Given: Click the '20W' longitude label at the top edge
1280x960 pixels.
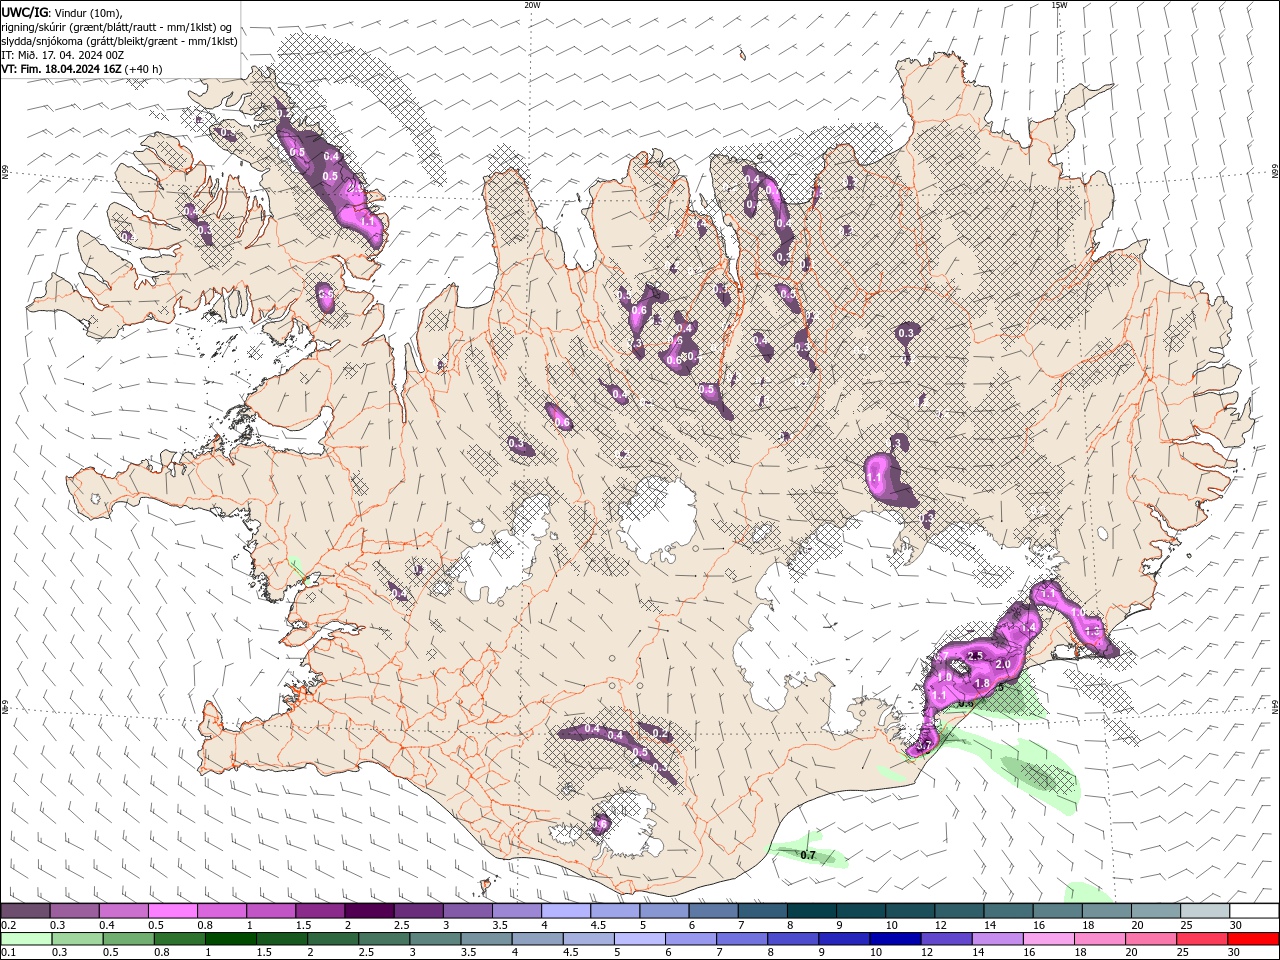Looking at the screenshot, I should (532, 5).
